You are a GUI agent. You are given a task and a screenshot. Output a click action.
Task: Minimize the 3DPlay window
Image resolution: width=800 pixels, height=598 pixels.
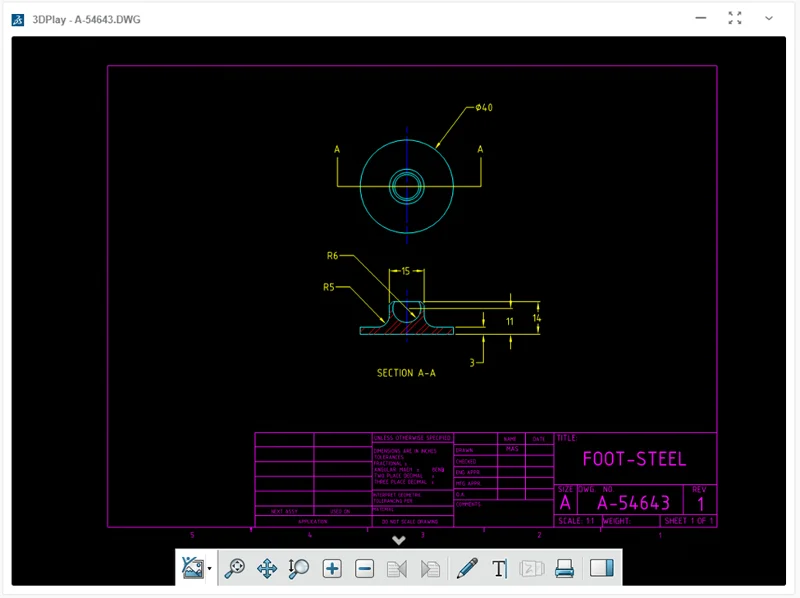(701, 18)
